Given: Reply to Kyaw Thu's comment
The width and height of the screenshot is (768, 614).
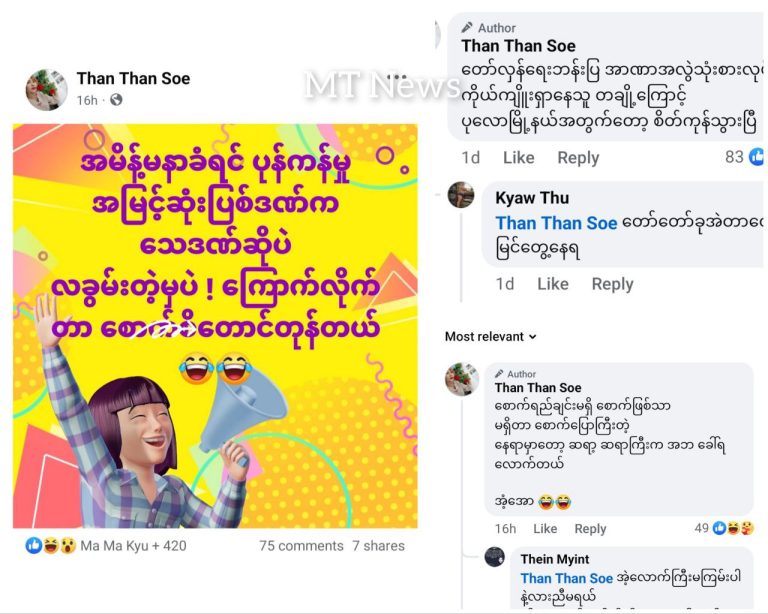Looking at the screenshot, I should pyautogui.click(x=612, y=284).
